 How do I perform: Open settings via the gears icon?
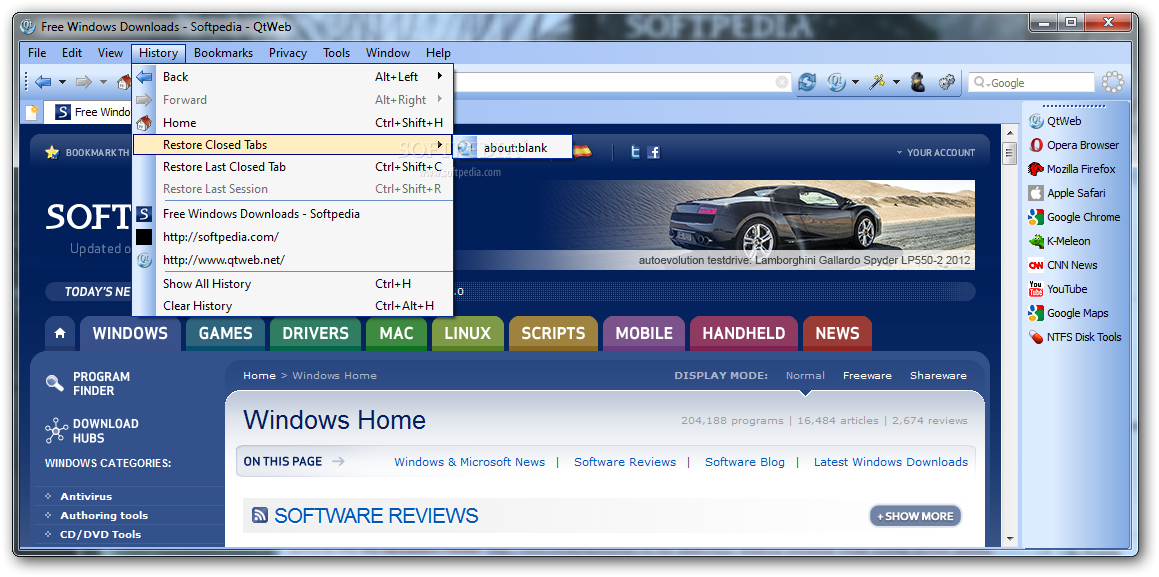[947, 83]
